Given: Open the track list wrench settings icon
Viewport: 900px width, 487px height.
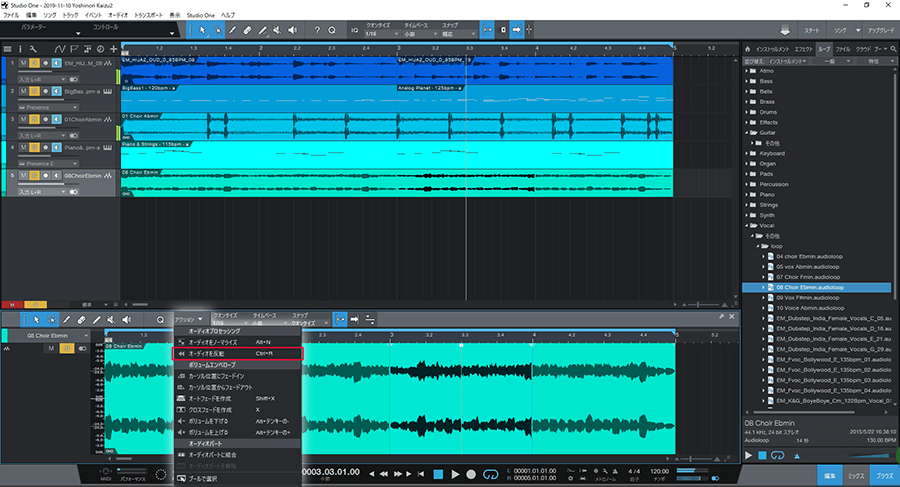Looking at the screenshot, I should click(x=34, y=48).
